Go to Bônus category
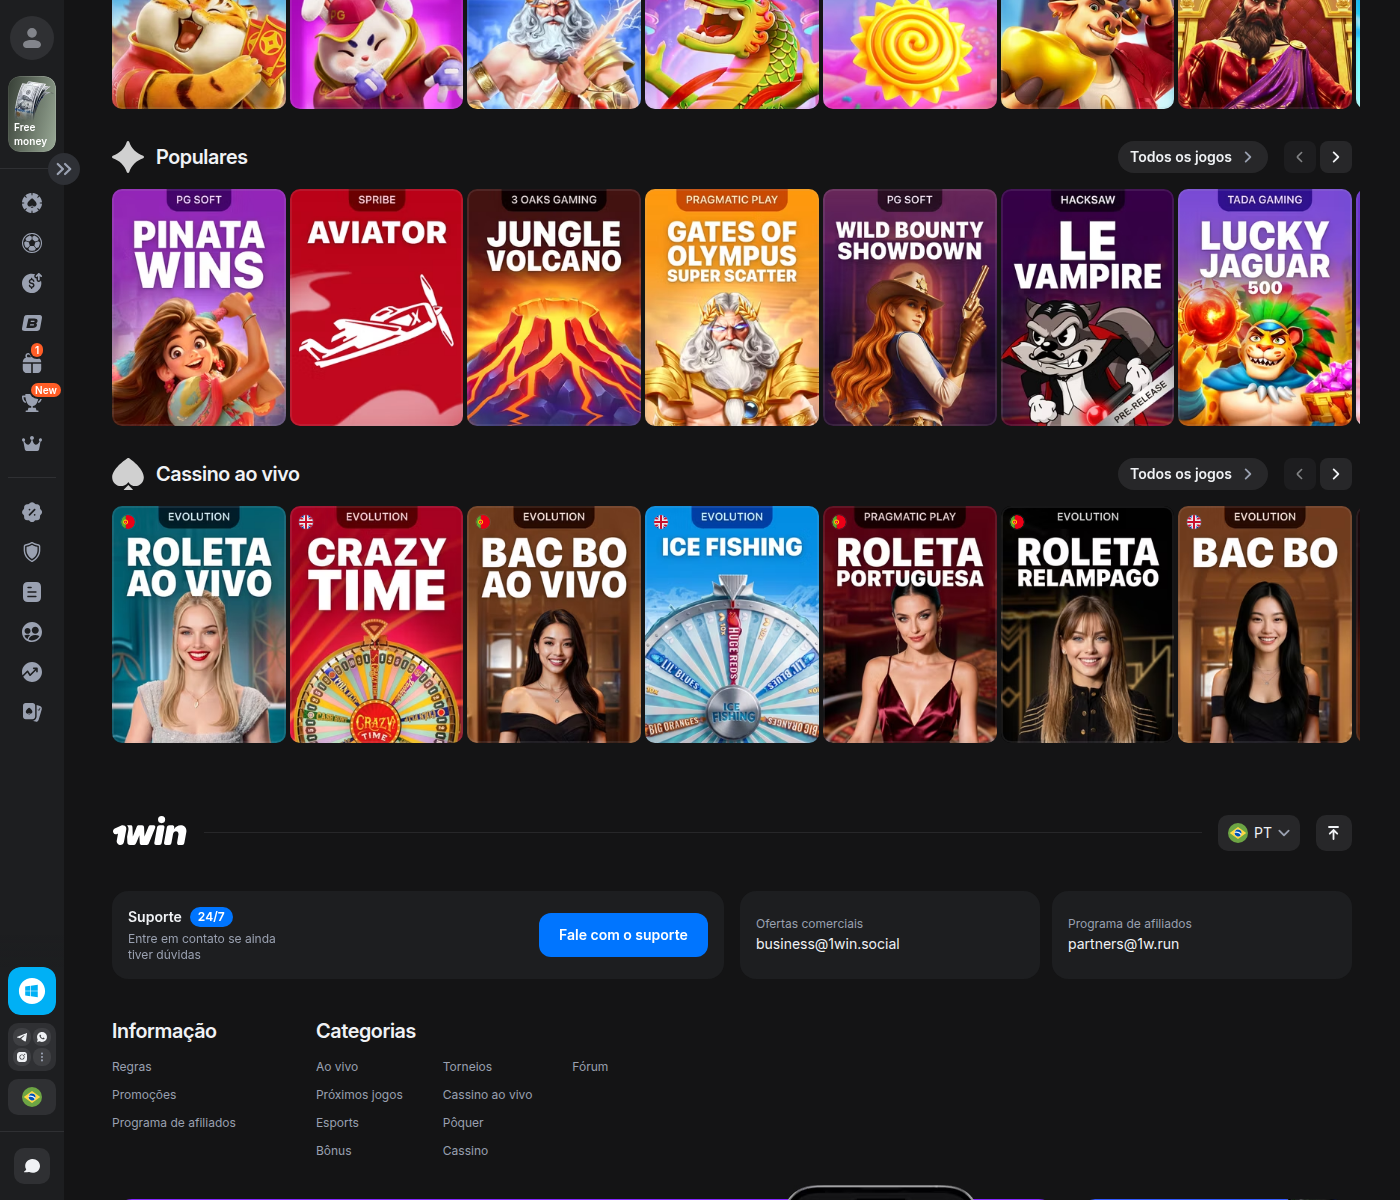 pos(334,1151)
